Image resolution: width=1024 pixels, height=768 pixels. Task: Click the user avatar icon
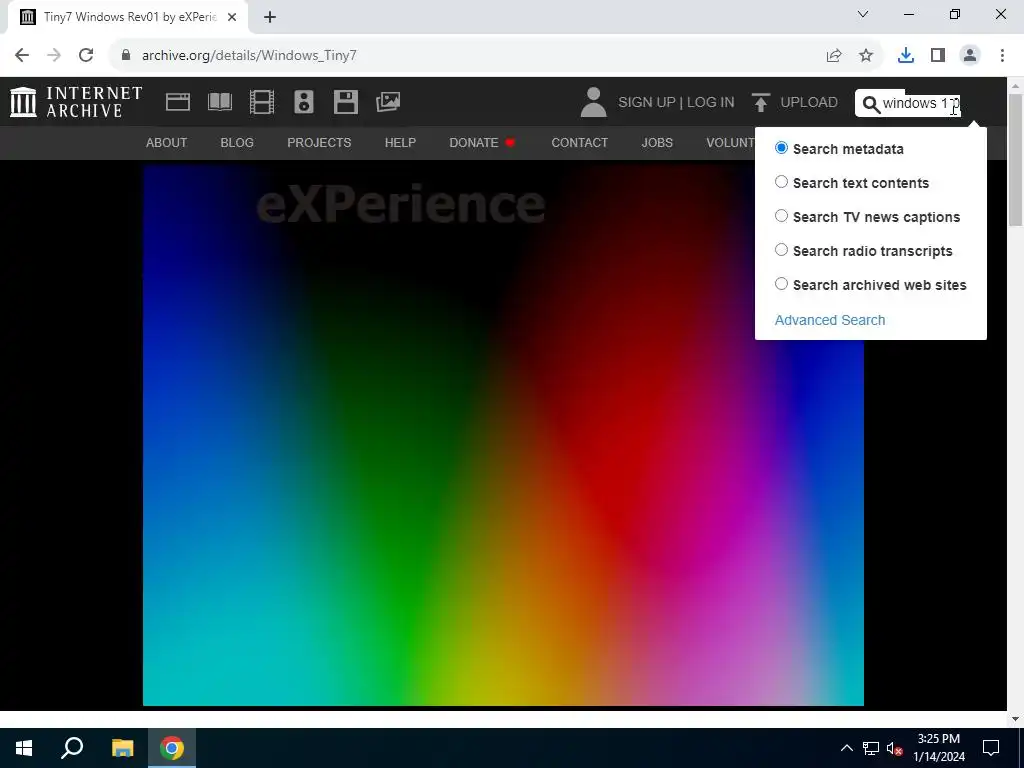(593, 103)
